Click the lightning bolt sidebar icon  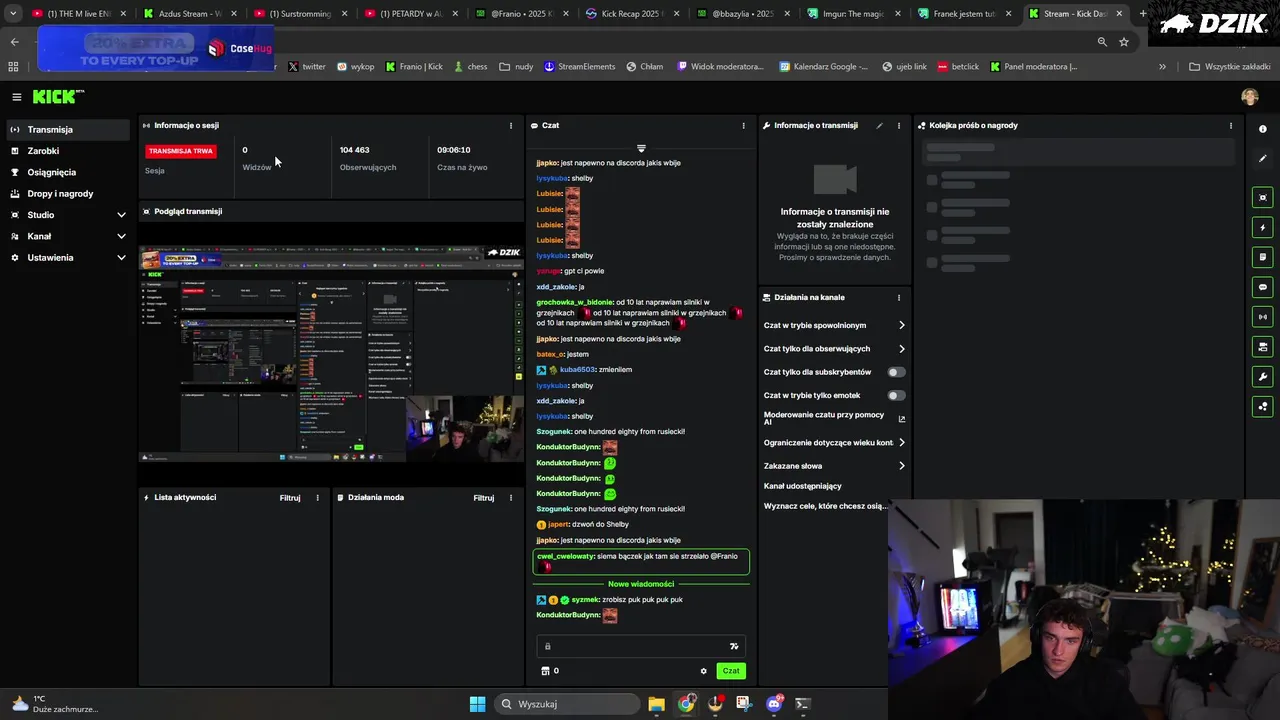pyautogui.click(x=1262, y=227)
